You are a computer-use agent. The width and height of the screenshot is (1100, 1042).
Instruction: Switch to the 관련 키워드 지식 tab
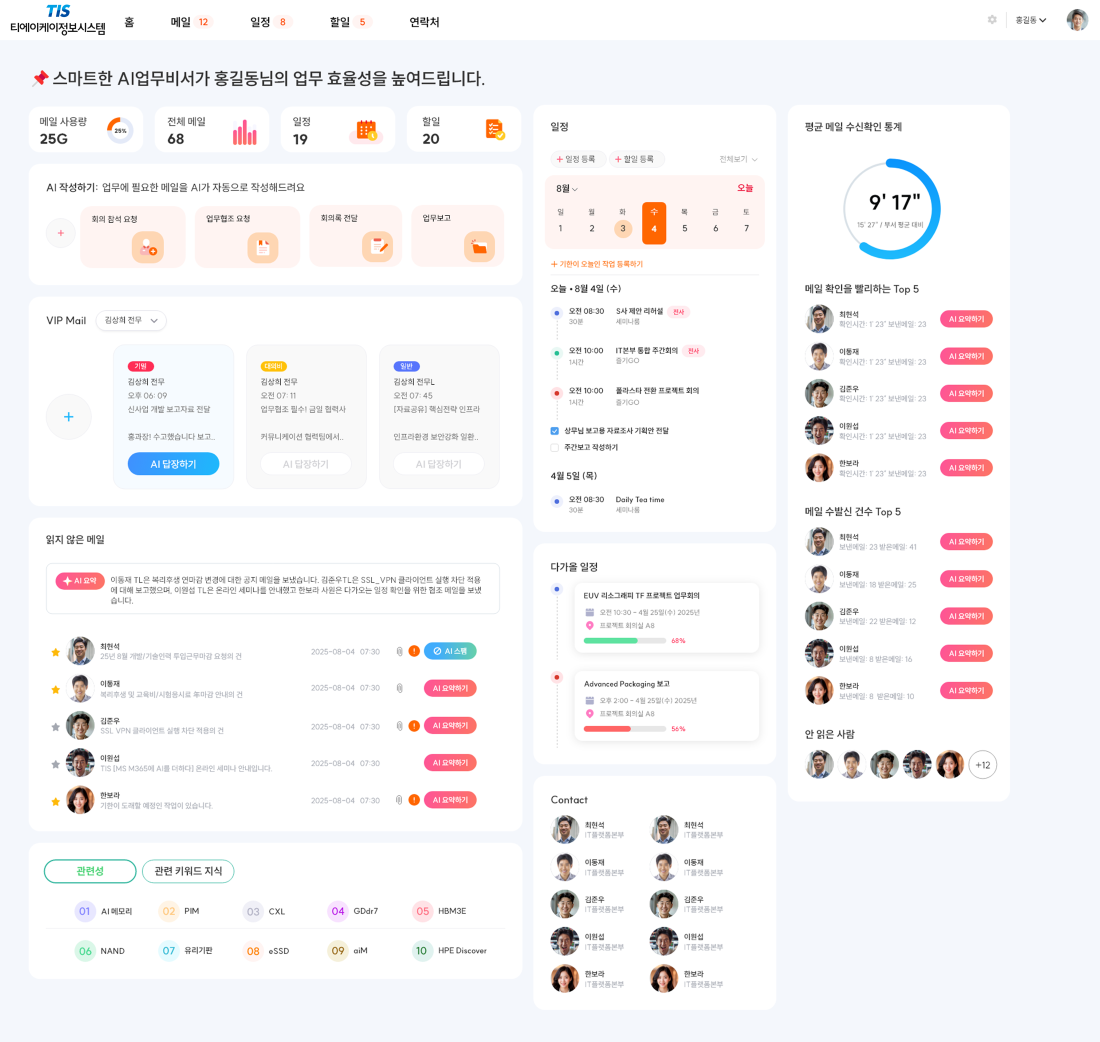[188, 871]
